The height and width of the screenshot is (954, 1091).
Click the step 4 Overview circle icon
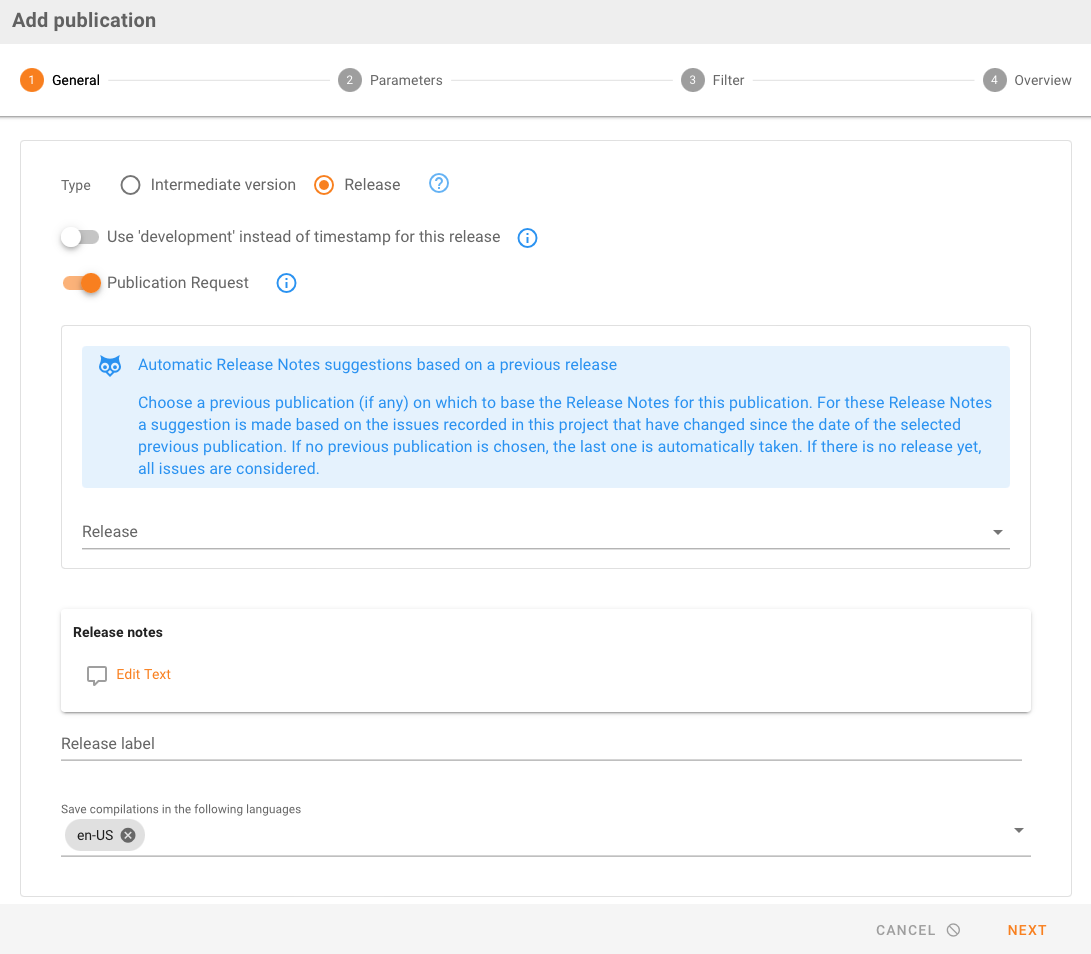coord(994,80)
